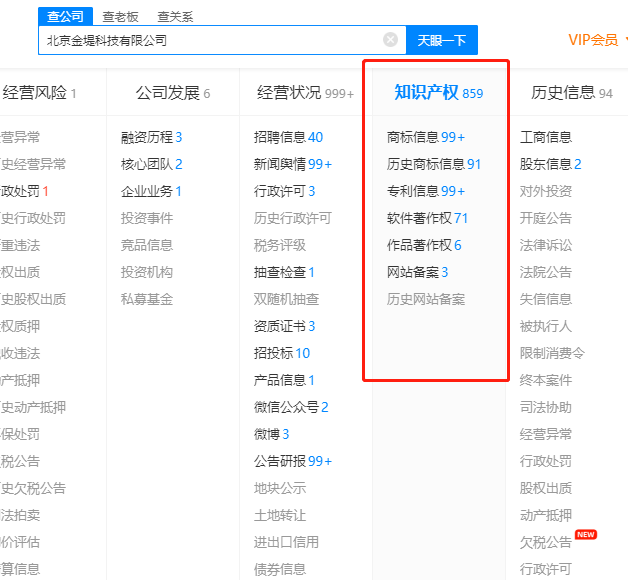
Task: Clear the search box with the X icon
Action: [390, 40]
